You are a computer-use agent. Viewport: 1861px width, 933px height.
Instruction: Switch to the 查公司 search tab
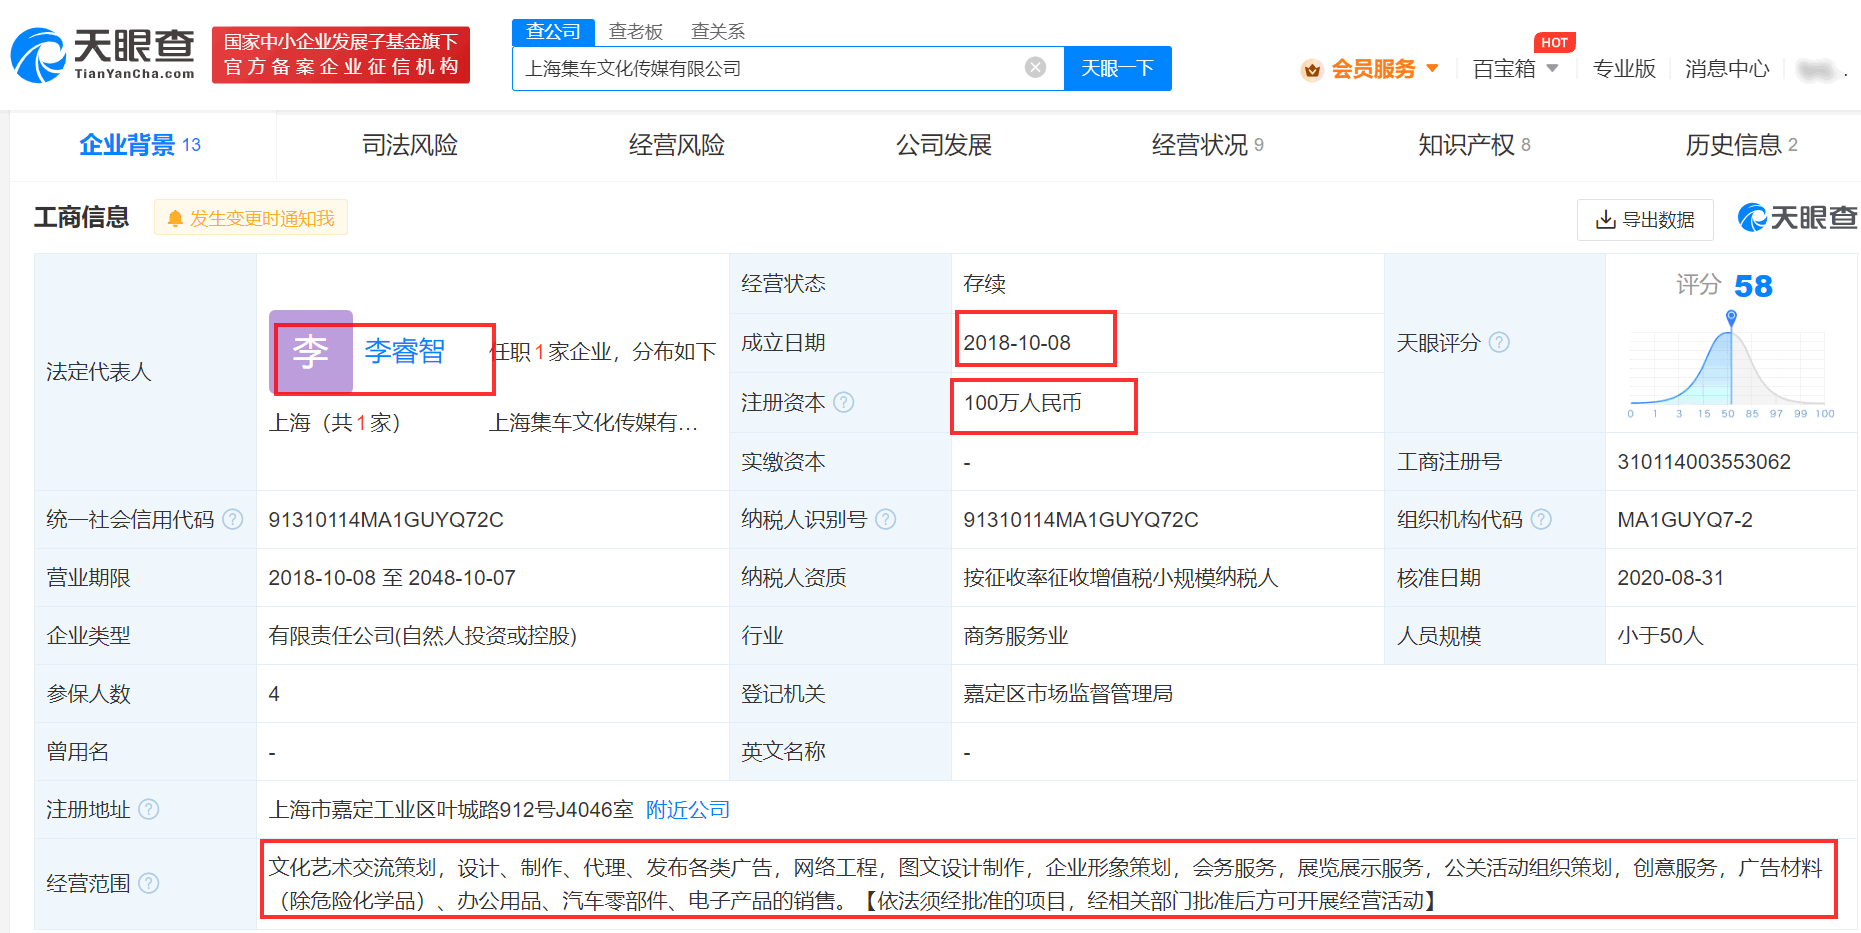click(x=553, y=32)
